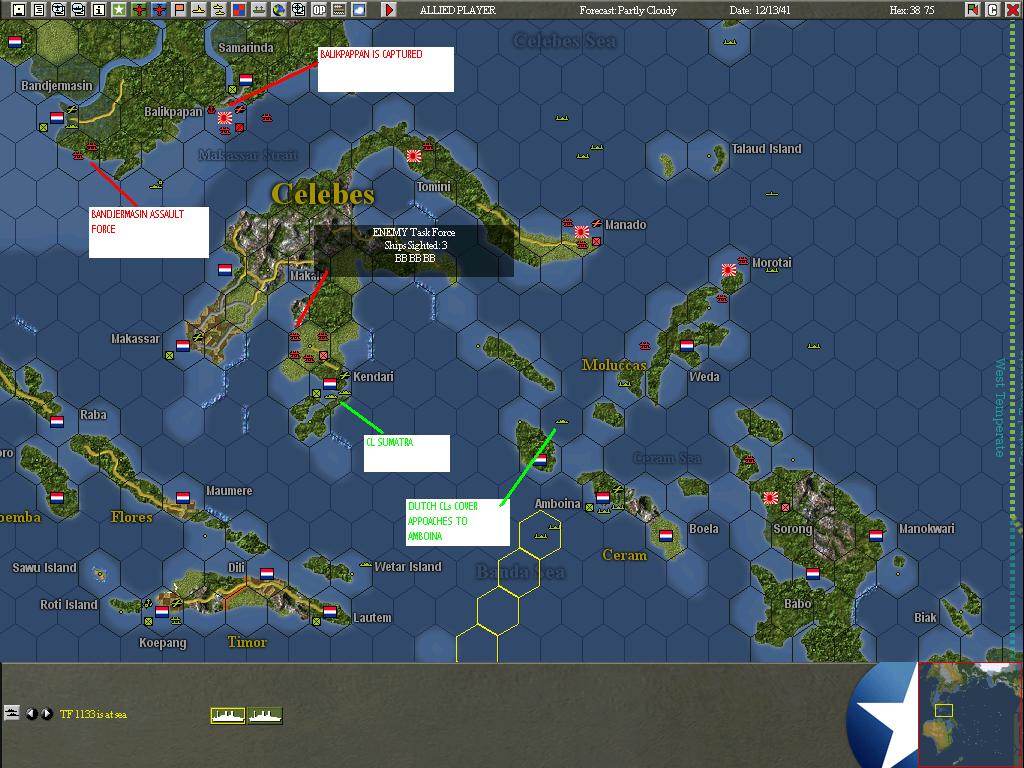
Task: Go to next task force arrow
Action: (46, 714)
